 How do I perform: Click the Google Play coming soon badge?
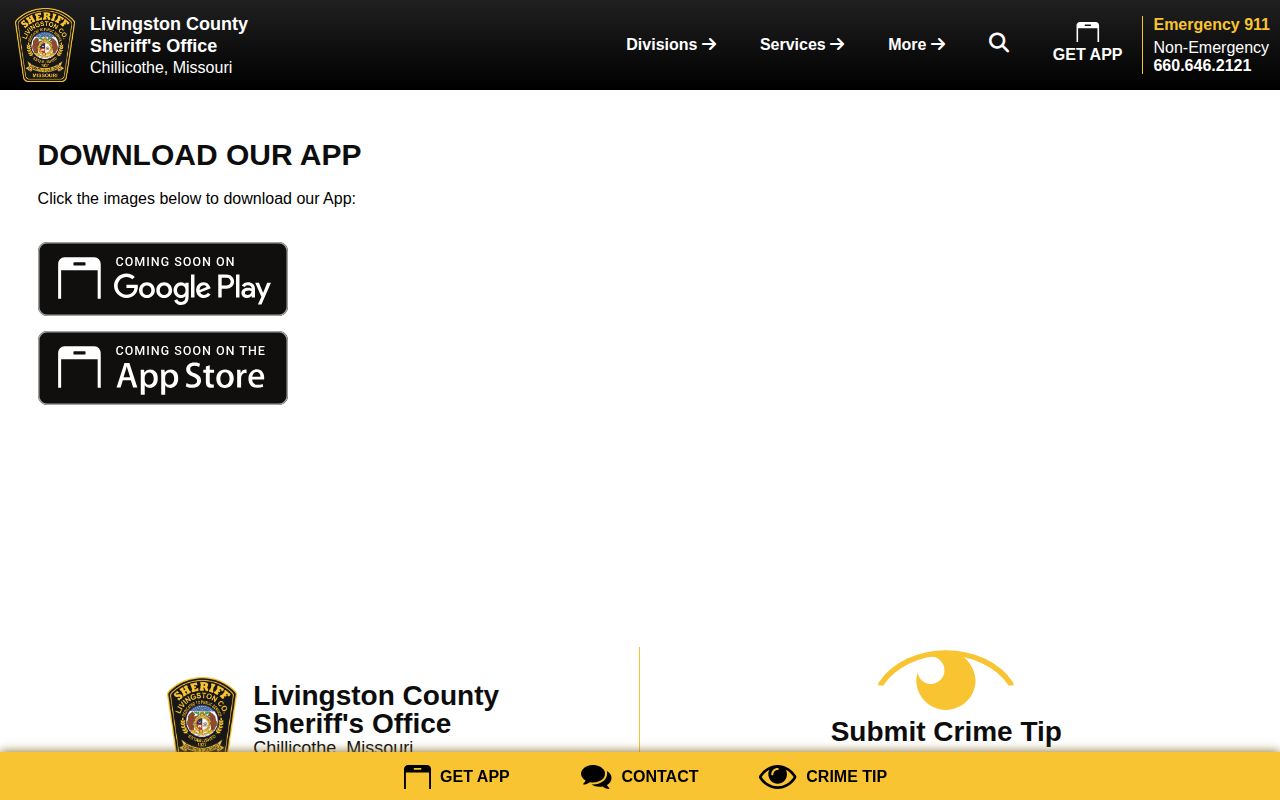(163, 279)
